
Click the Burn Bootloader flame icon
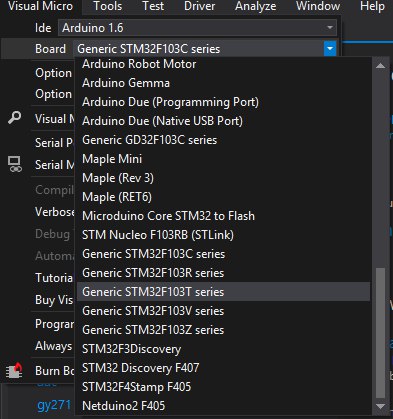click(14, 370)
